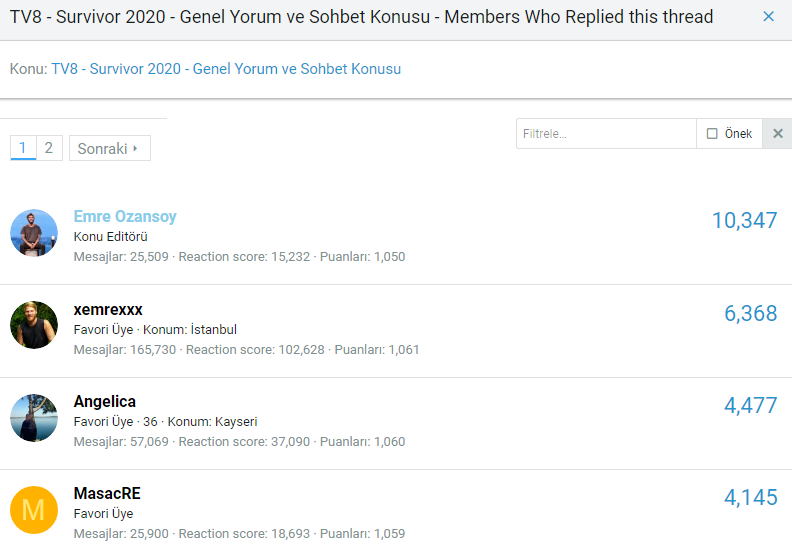Open MasacRE's username link
Image resolution: width=792 pixels, height=549 pixels.
coord(107,494)
